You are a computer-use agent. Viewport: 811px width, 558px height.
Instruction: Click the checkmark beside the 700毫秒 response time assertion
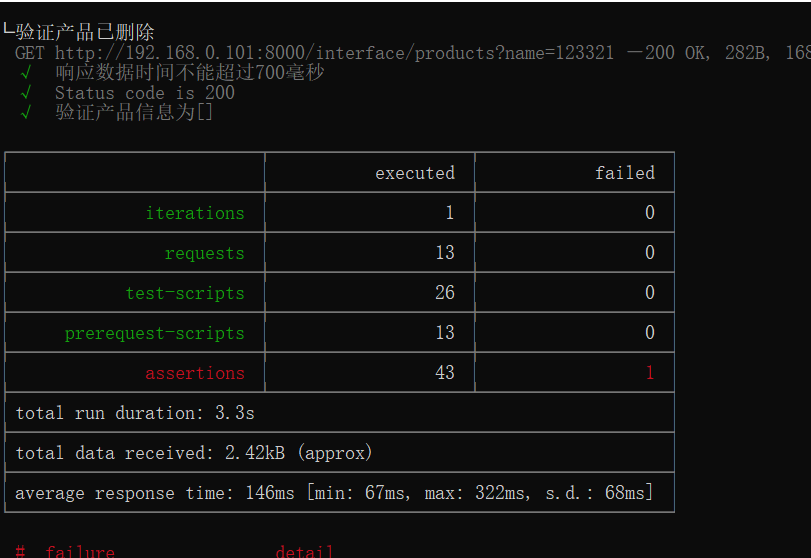tap(26, 73)
